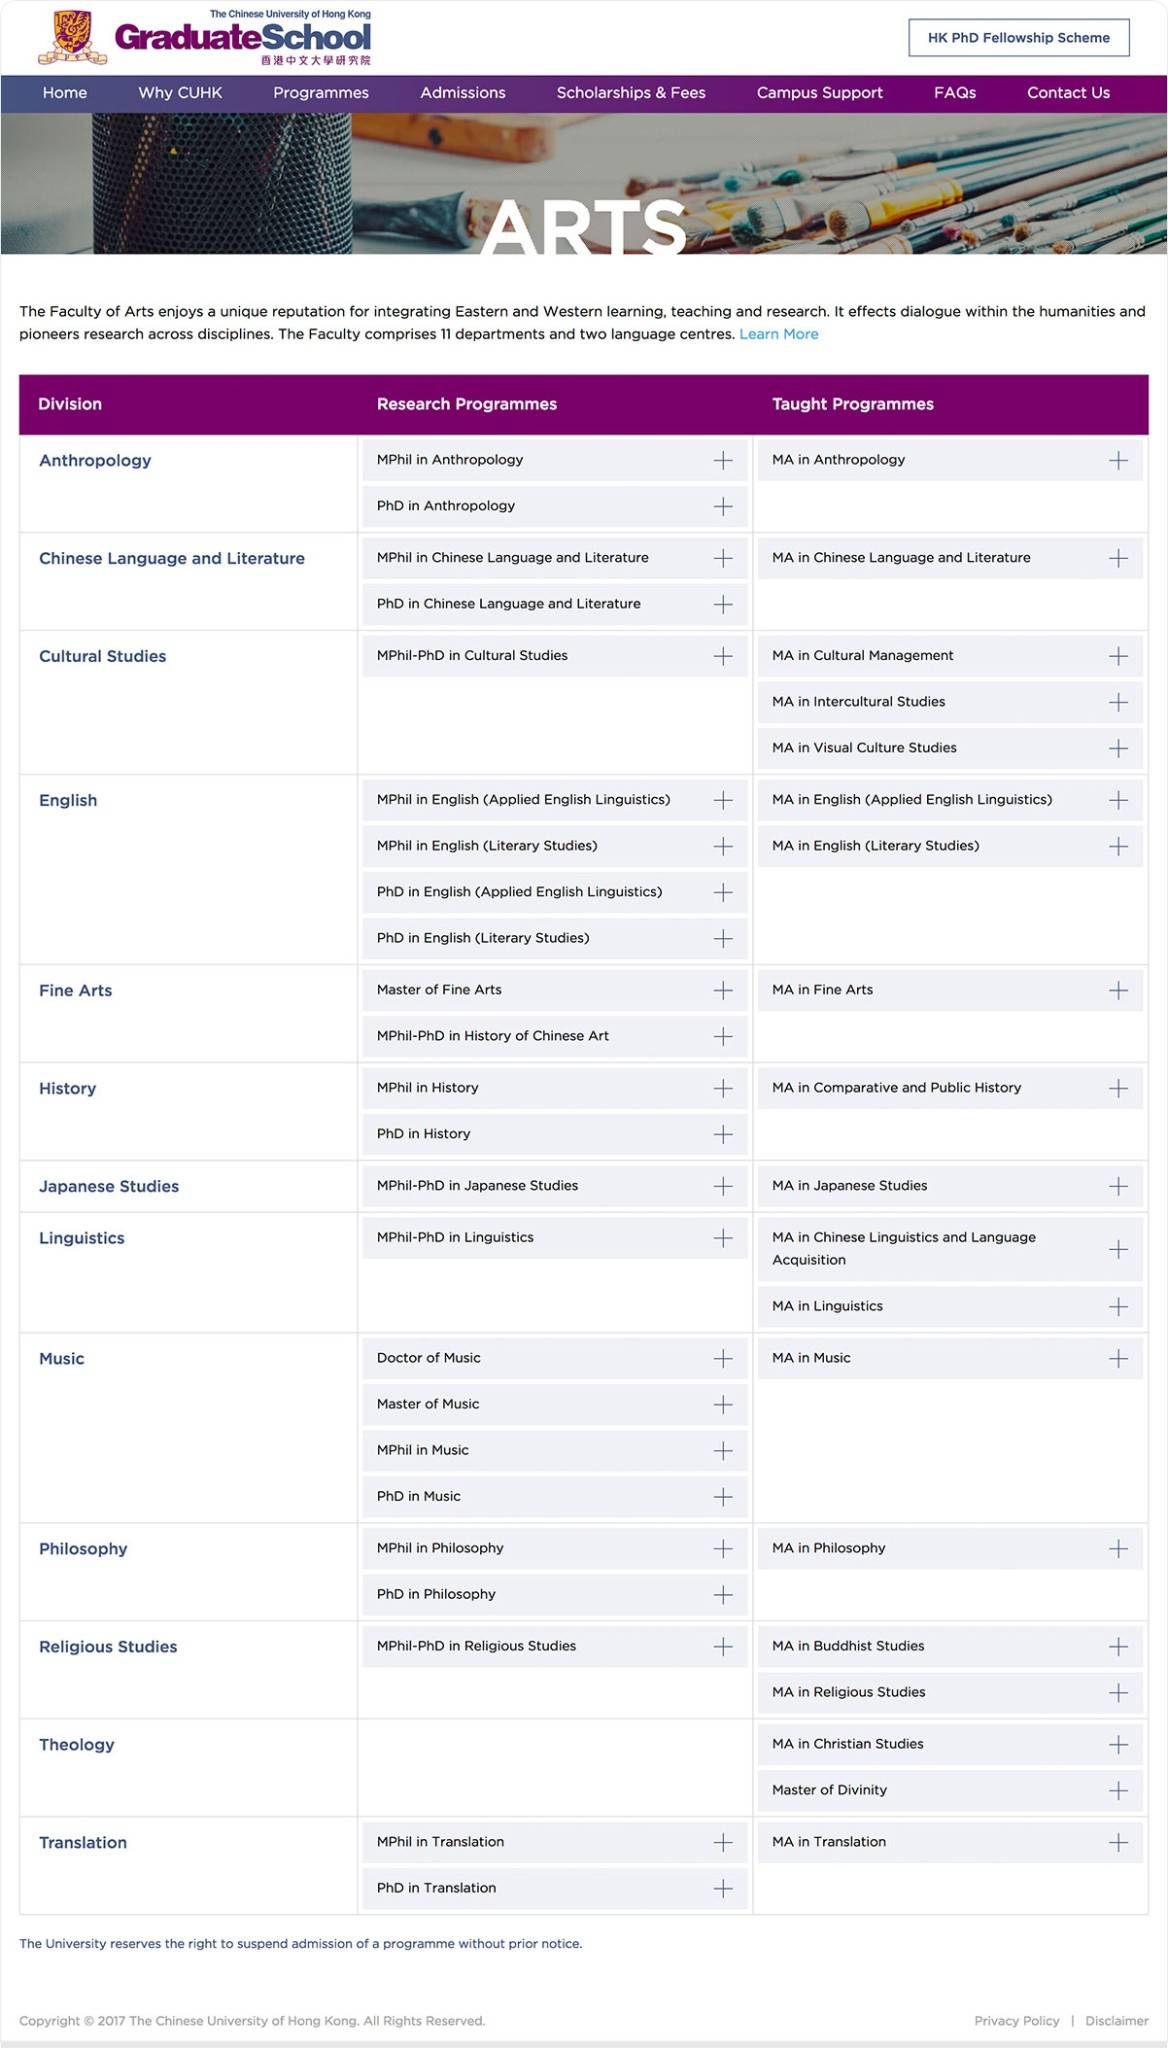This screenshot has width=1168, height=2048.
Task: Go to Campus Support section
Action: pyautogui.click(x=819, y=92)
